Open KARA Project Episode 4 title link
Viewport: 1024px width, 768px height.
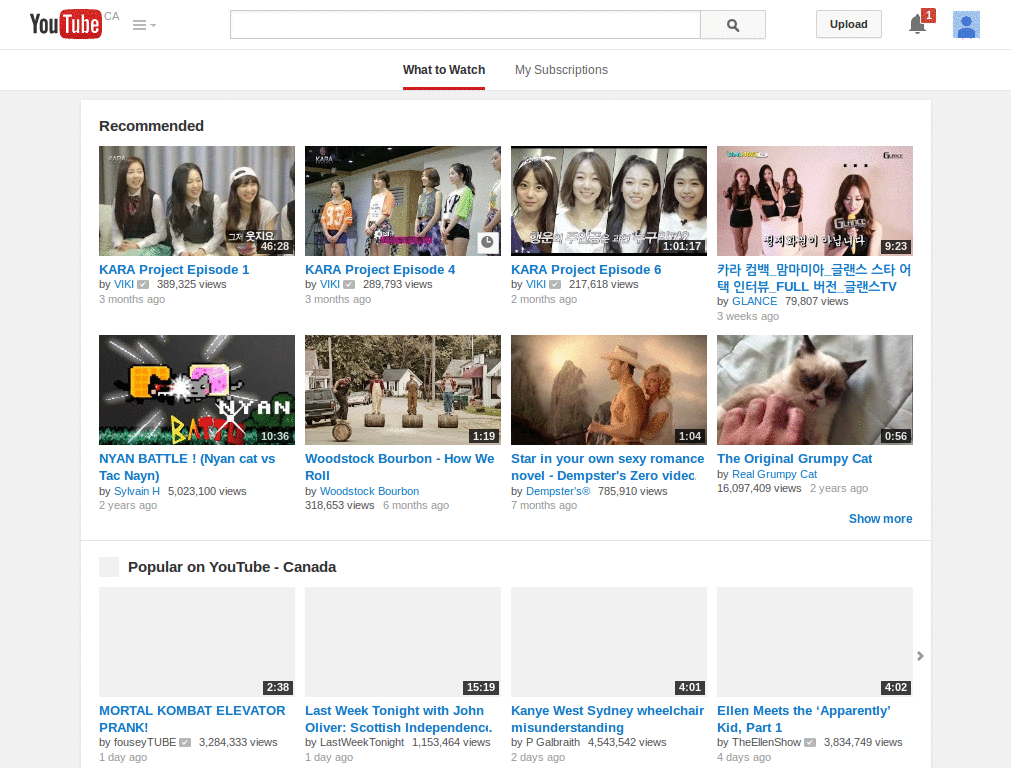tap(380, 270)
